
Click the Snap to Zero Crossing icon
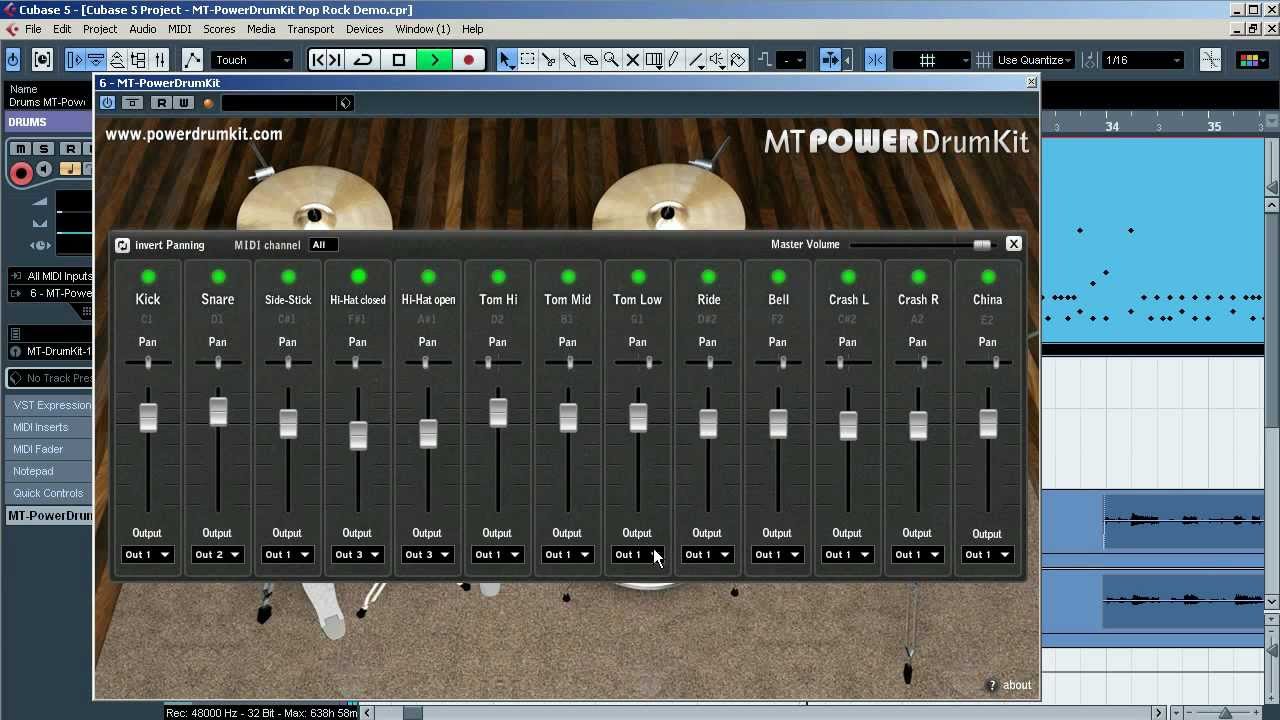tap(1210, 60)
